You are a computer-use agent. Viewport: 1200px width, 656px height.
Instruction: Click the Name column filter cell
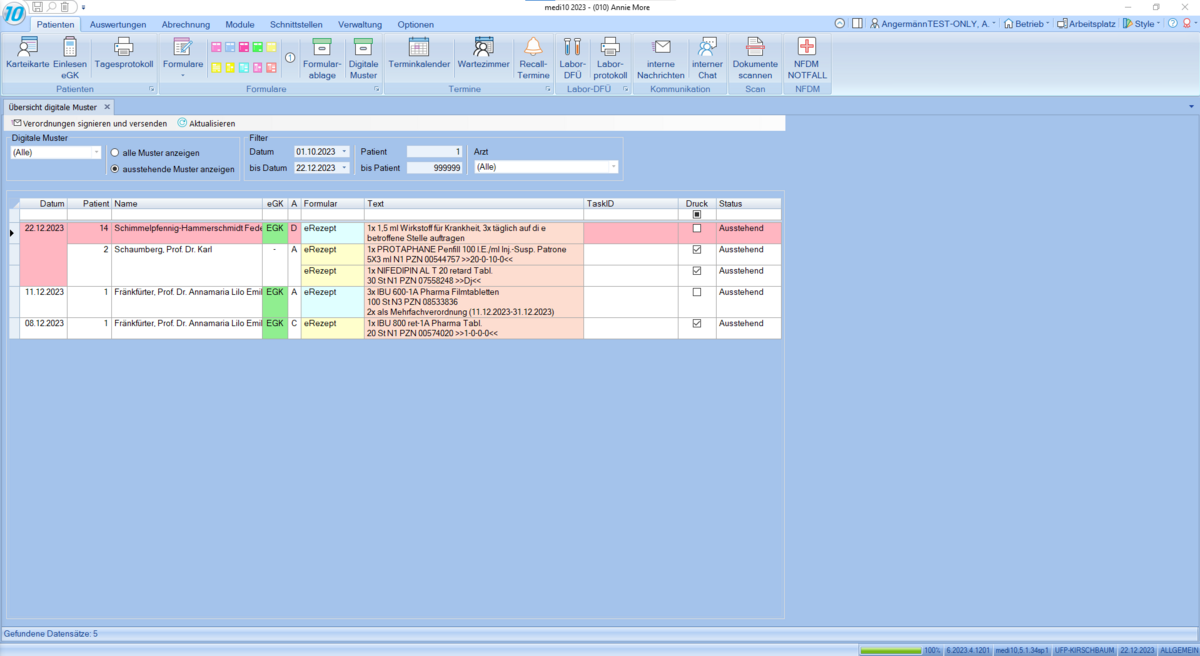pos(187,214)
